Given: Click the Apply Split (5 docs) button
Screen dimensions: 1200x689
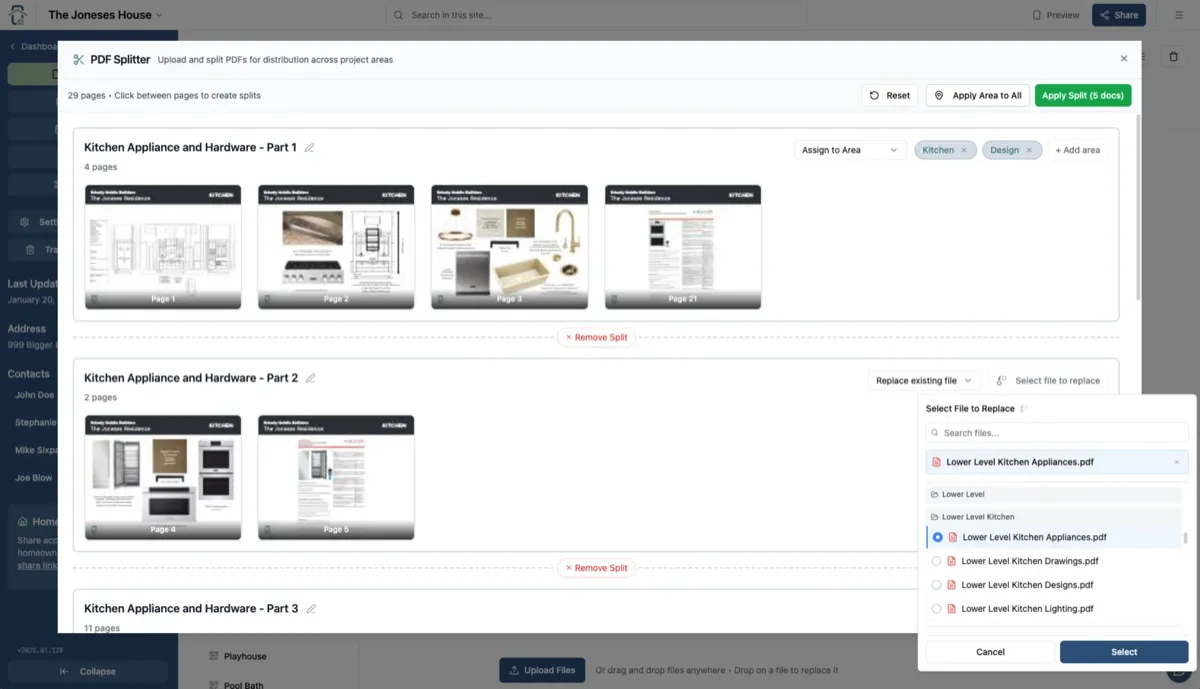Looking at the screenshot, I should click(1083, 95).
